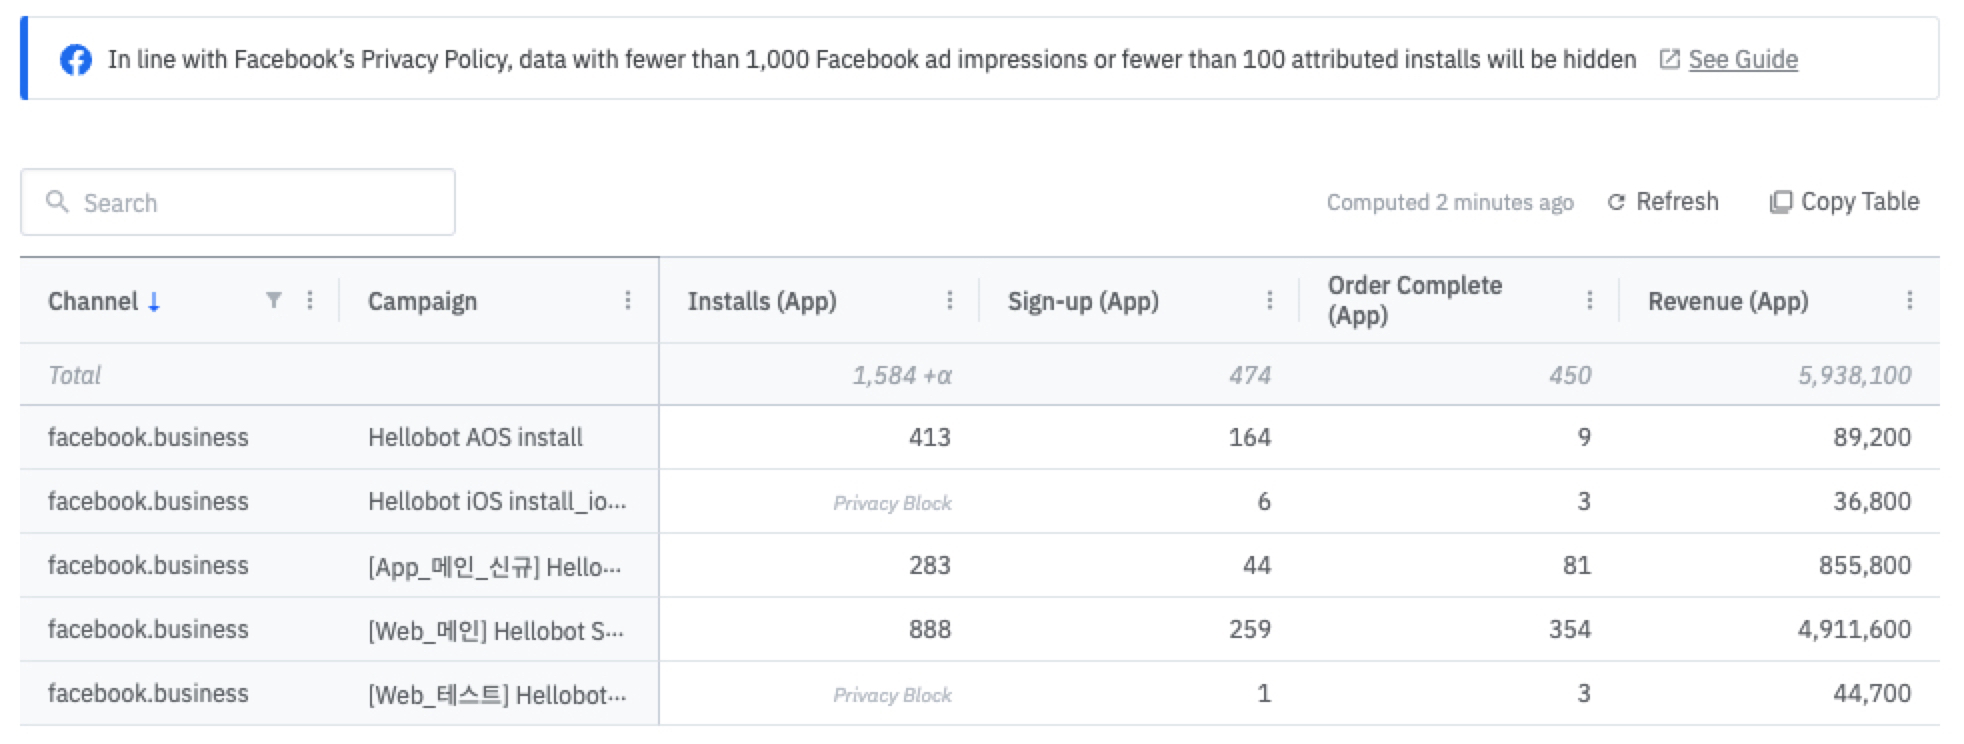Viewport: 1964px width, 744px height.
Task: Open Sign-up (App) column options menu
Action: (1270, 300)
